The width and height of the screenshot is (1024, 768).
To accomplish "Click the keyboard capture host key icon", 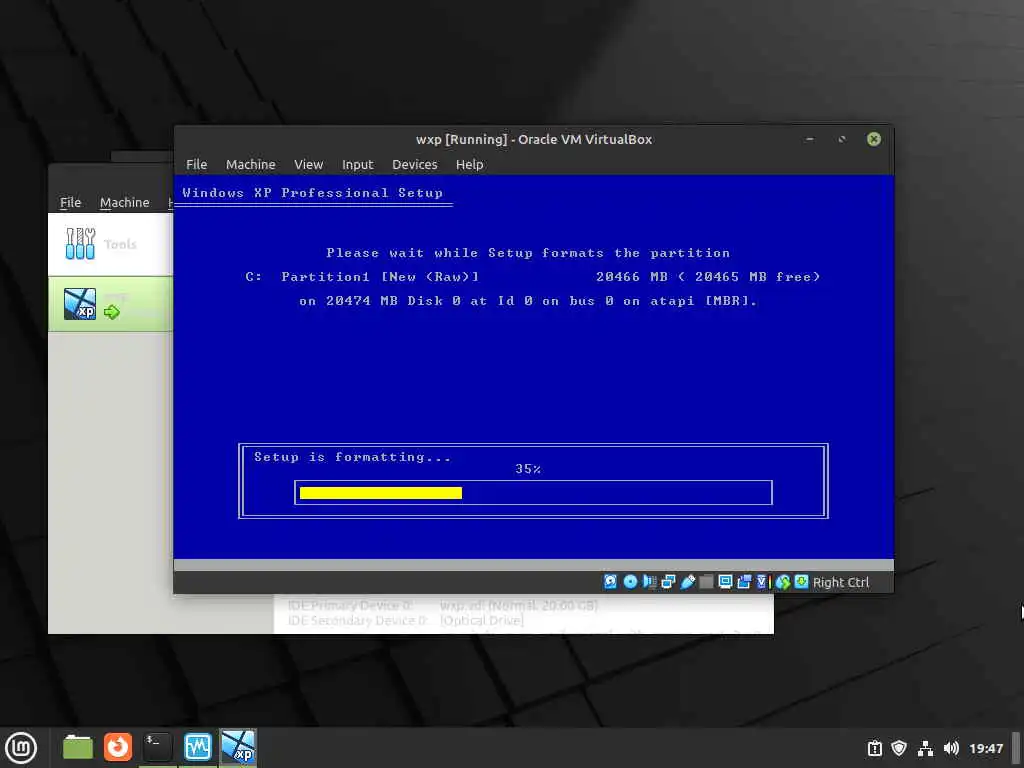I will [x=801, y=581].
